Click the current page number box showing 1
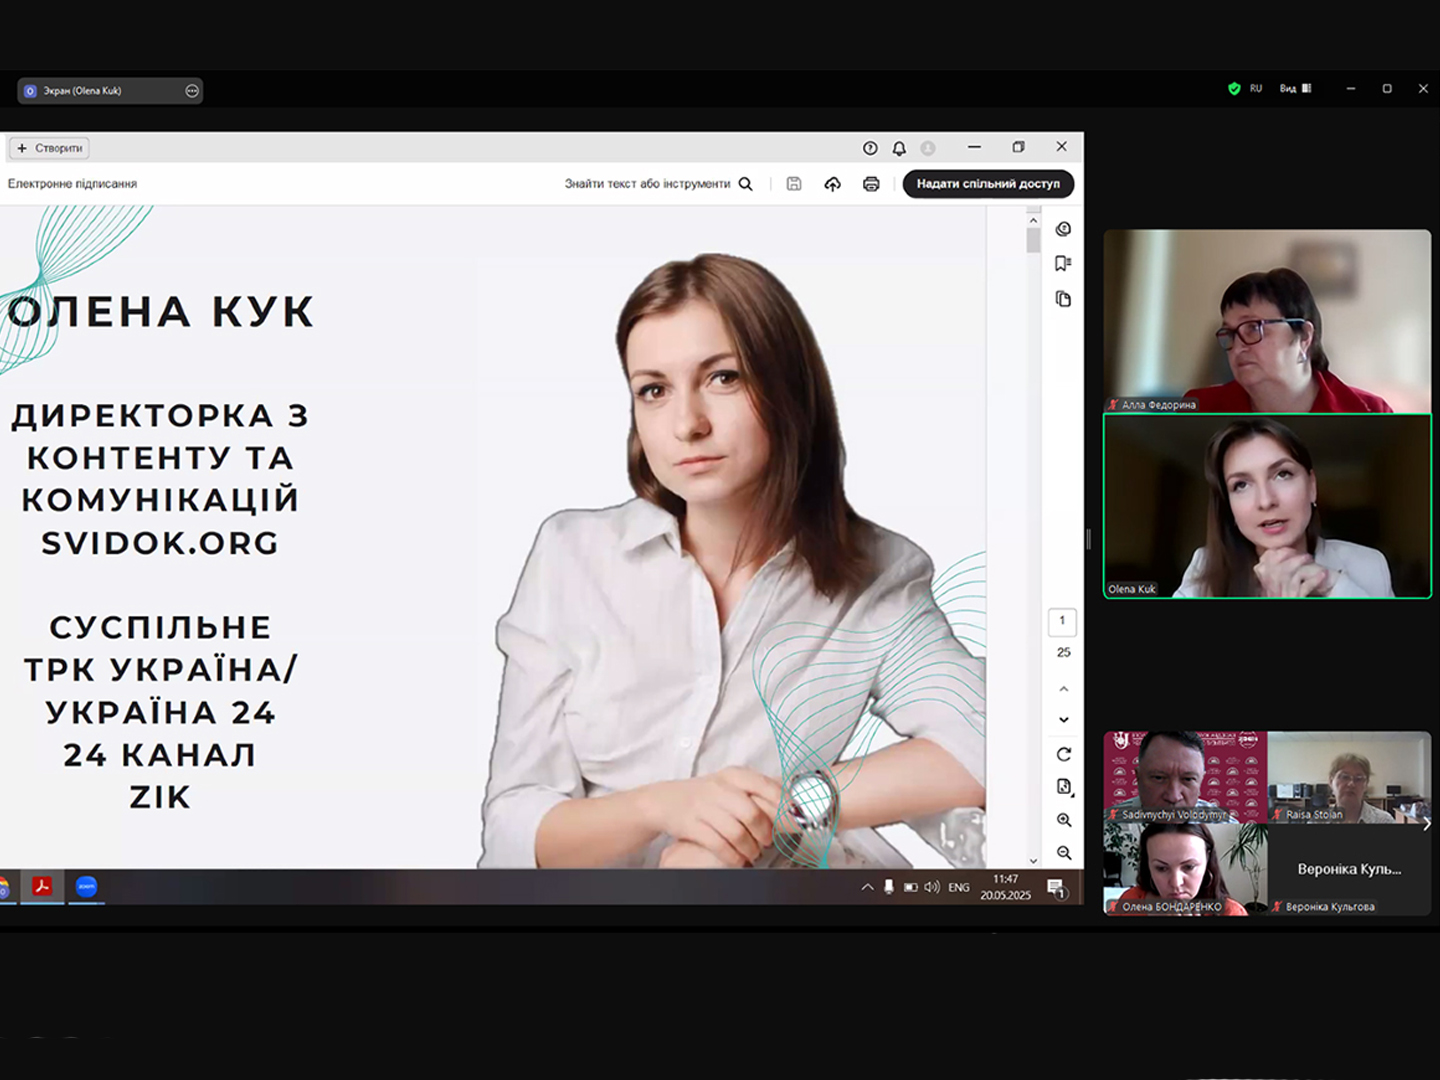Image resolution: width=1440 pixels, height=1080 pixels. [1062, 621]
